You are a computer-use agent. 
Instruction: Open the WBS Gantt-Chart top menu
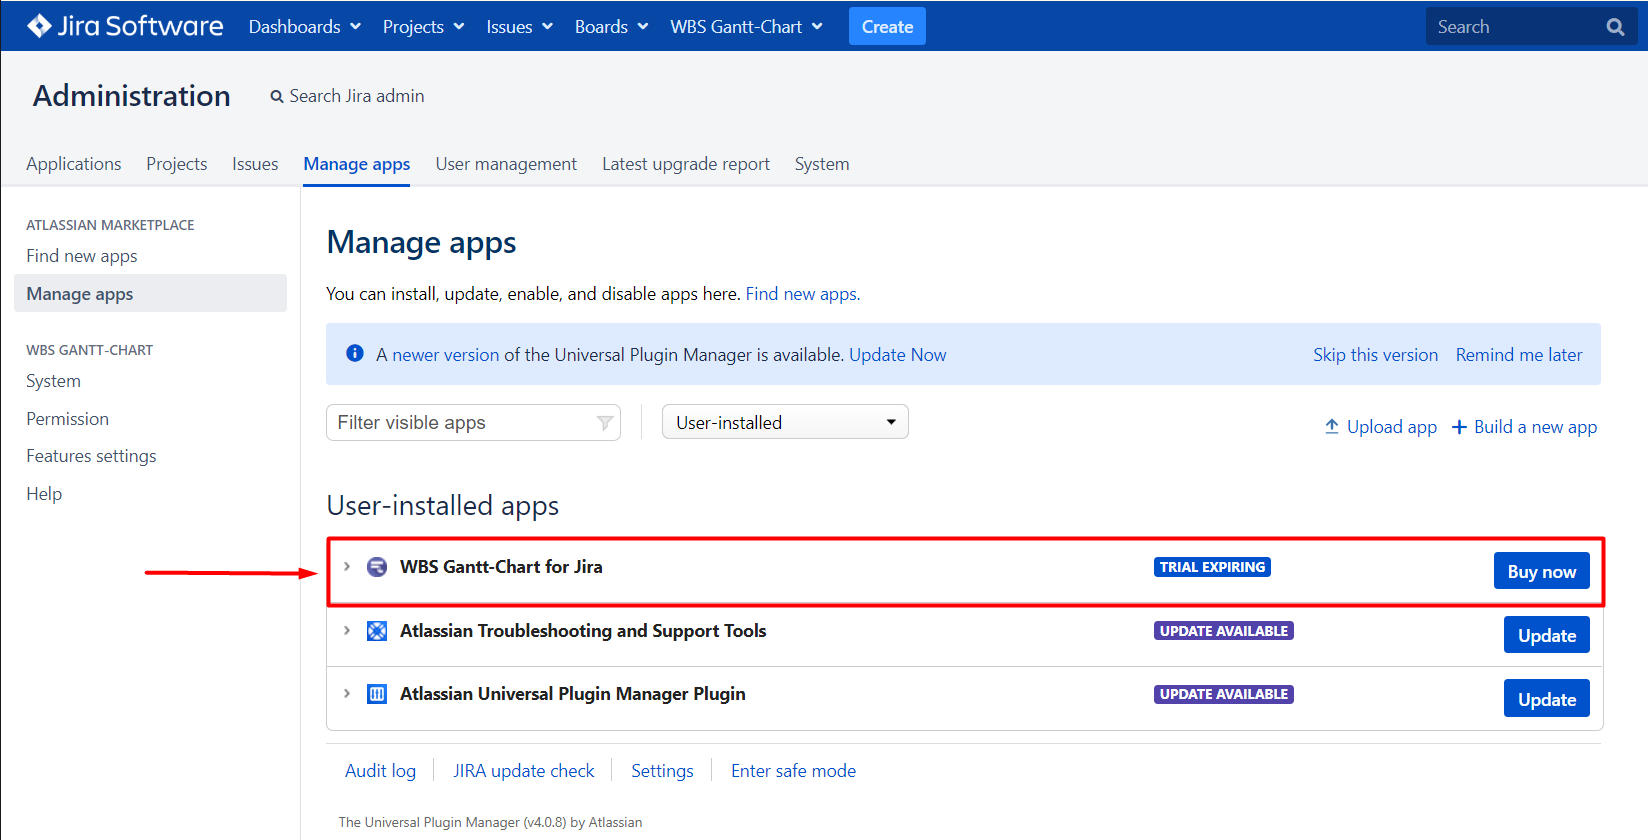[x=746, y=27]
